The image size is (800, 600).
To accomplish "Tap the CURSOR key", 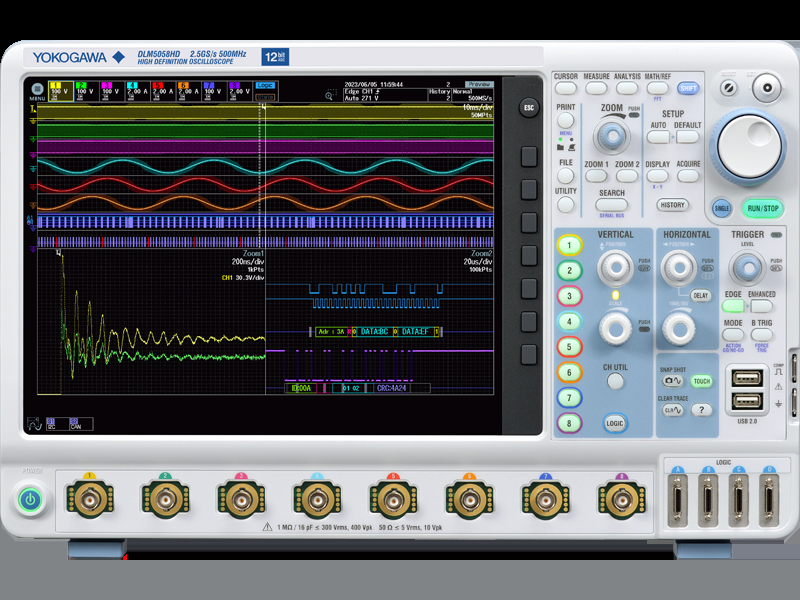I will click(566, 88).
